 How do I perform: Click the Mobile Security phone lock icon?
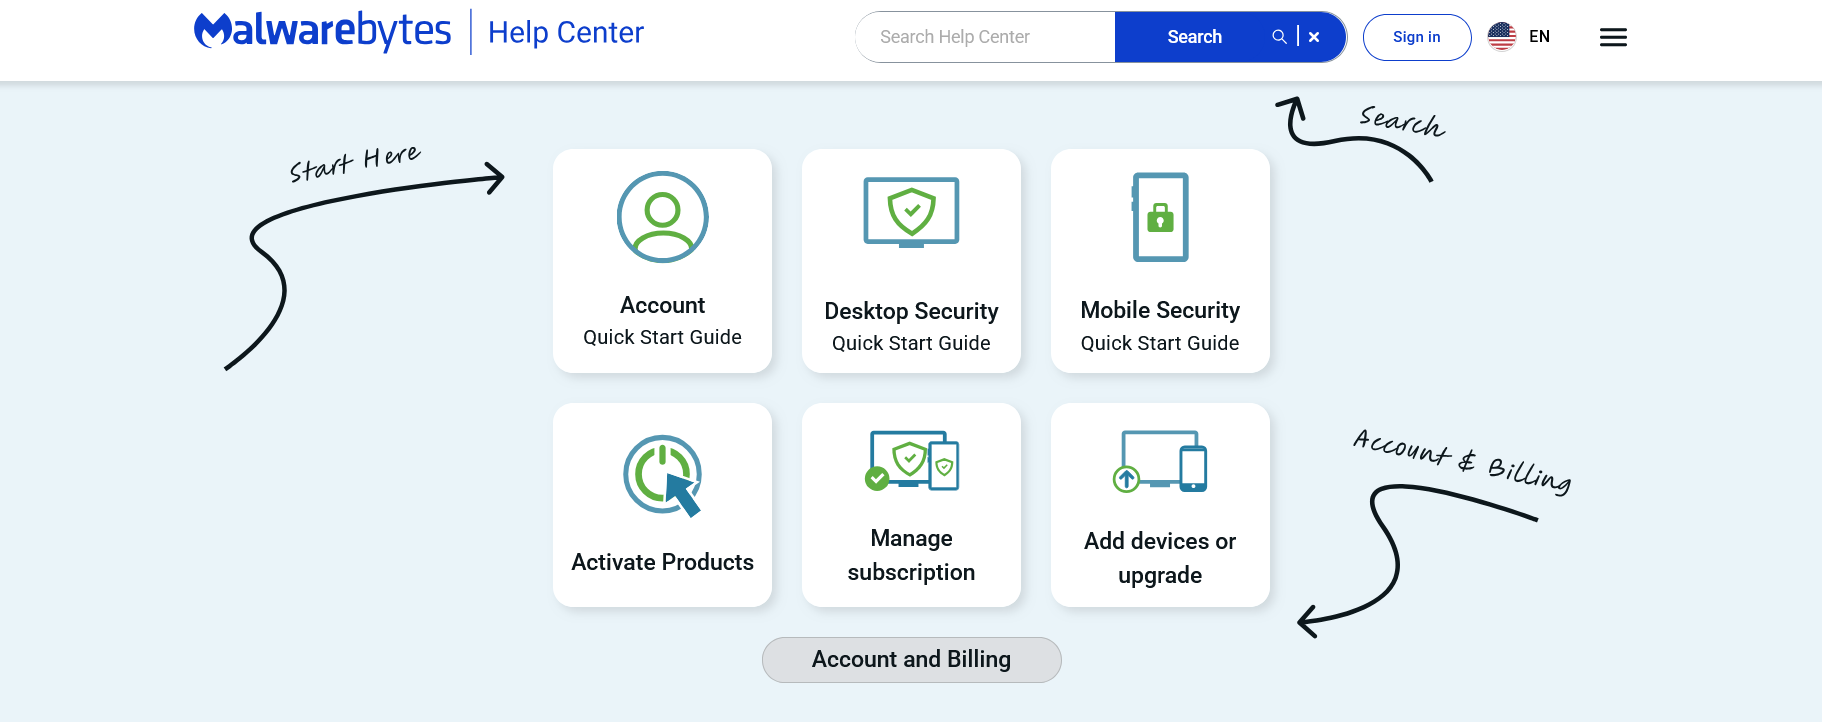(1160, 217)
